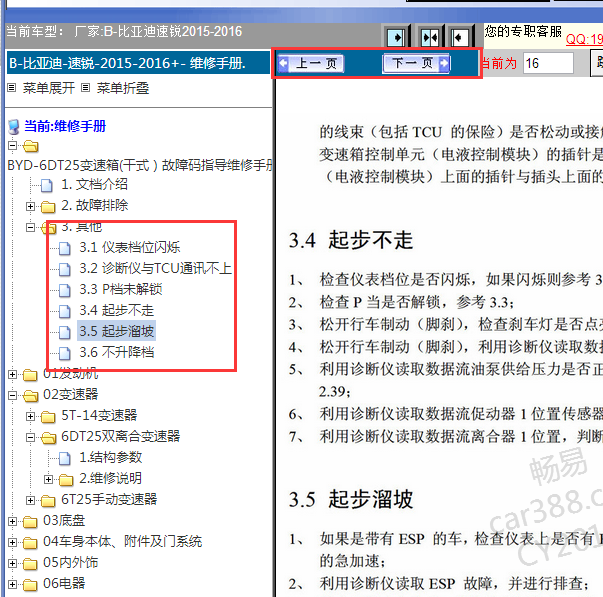Click the split-panel layout icon

click(430, 37)
